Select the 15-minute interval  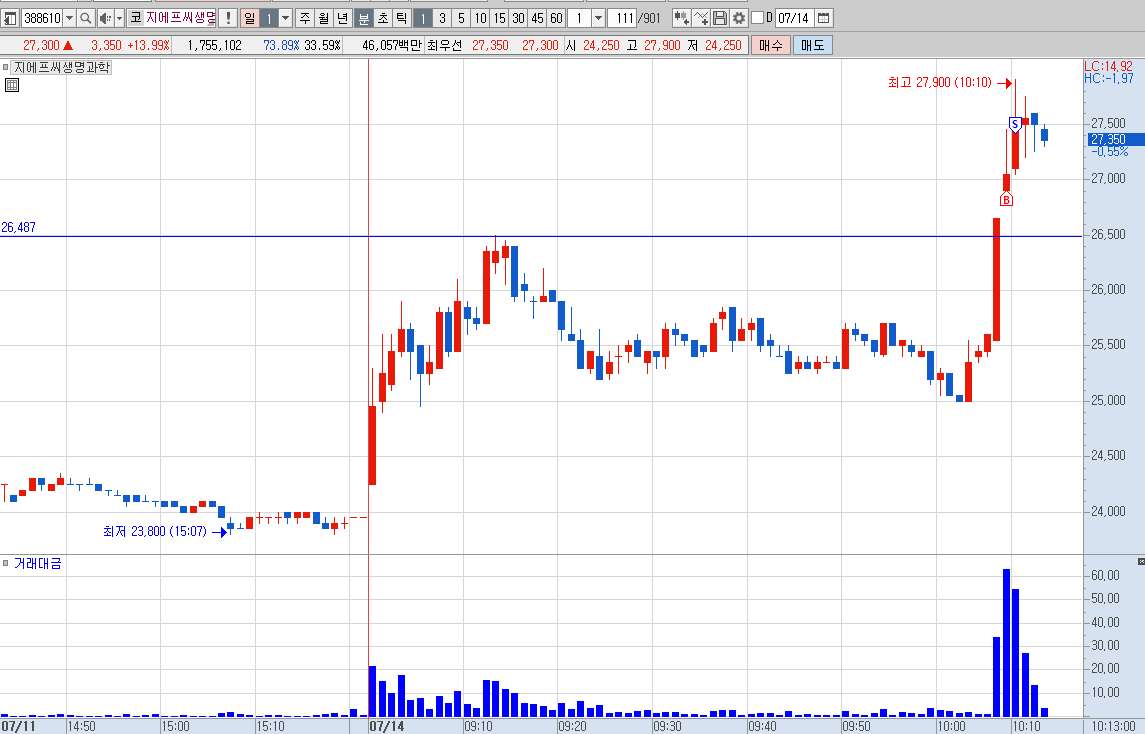(x=499, y=18)
